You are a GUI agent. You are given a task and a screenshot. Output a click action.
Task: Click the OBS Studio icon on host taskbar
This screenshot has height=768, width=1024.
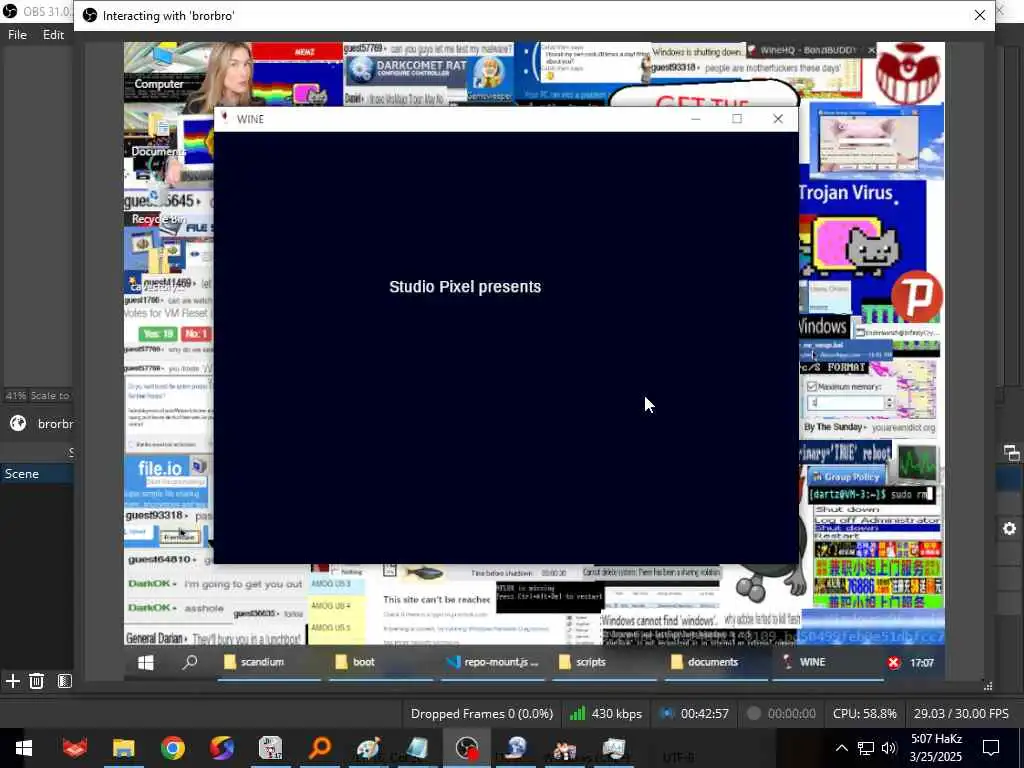pos(467,748)
